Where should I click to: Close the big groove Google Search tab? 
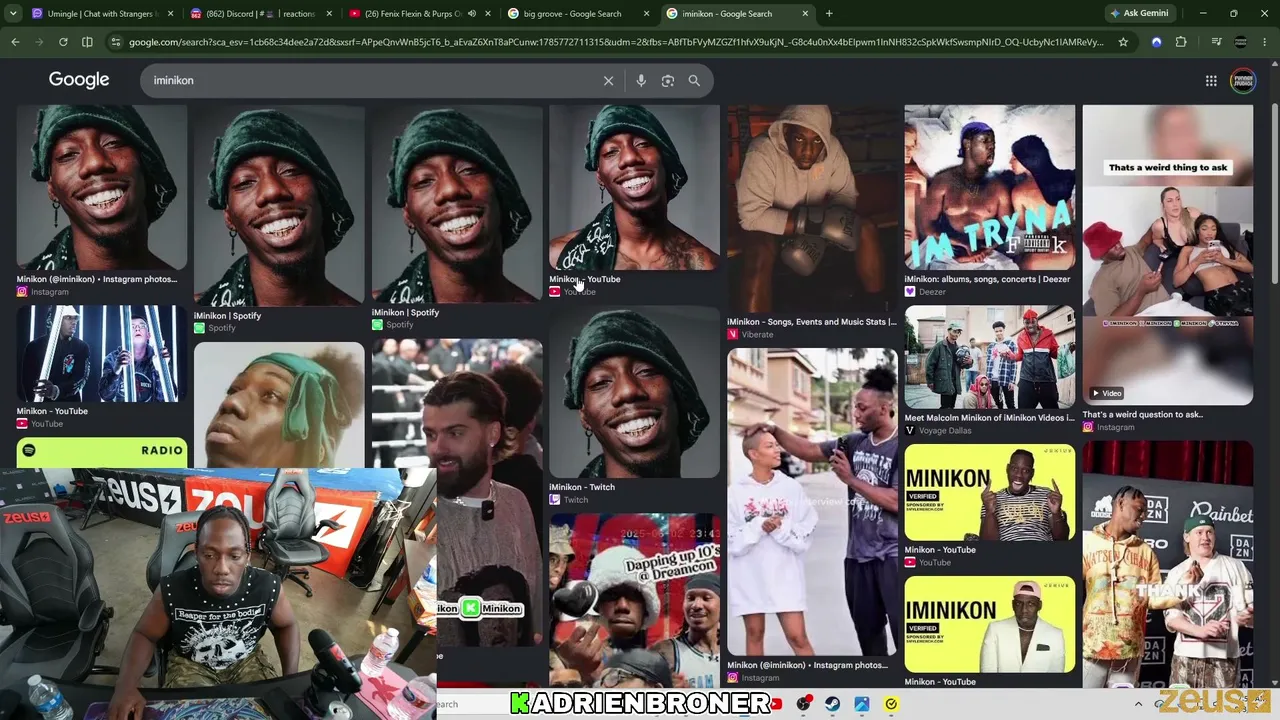(x=646, y=14)
